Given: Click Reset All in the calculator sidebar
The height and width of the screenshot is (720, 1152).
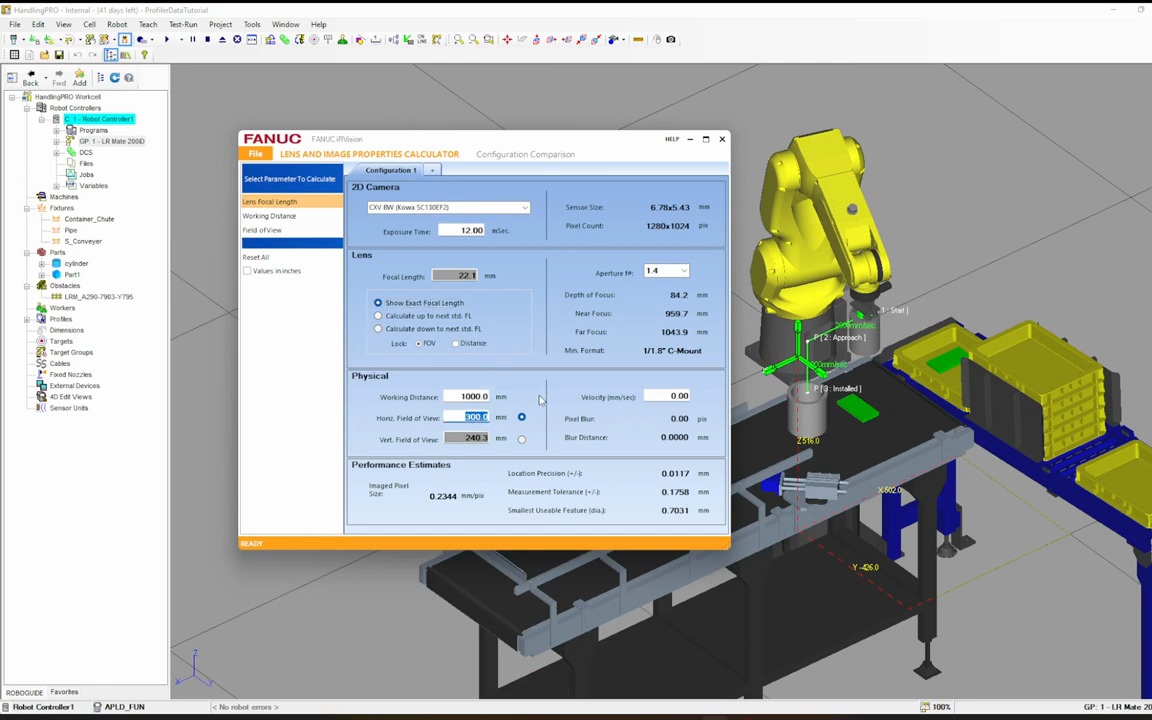Looking at the screenshot, I should coord(255,257).
